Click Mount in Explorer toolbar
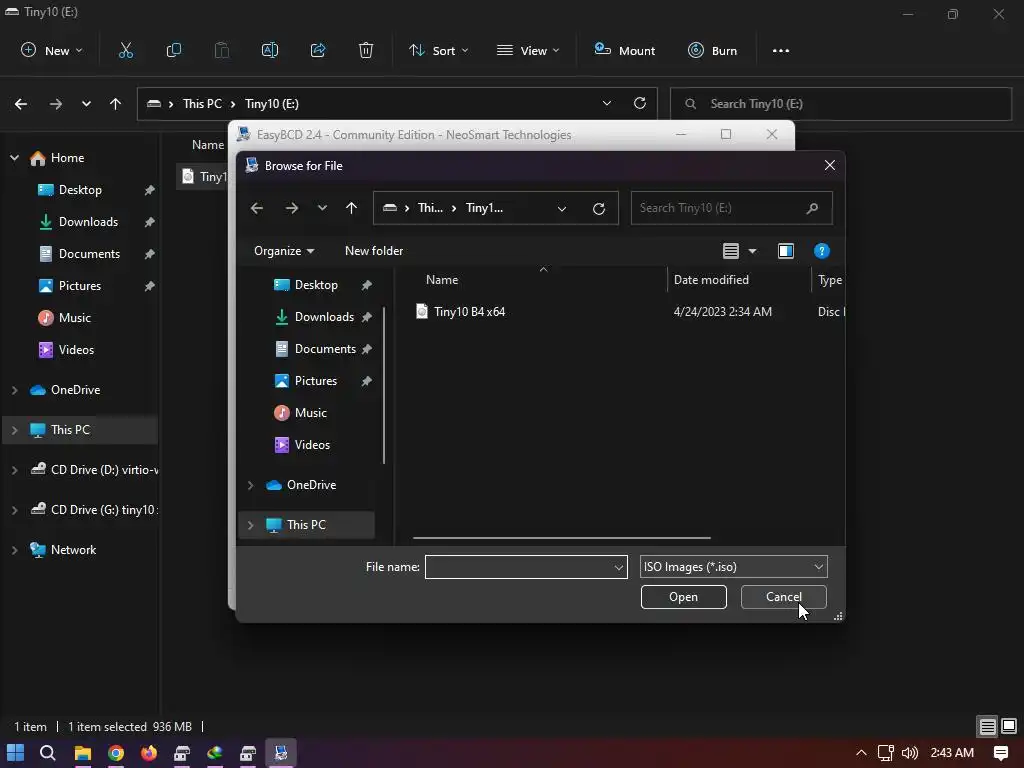1024x768 pixels. click(x=624, y=50)
